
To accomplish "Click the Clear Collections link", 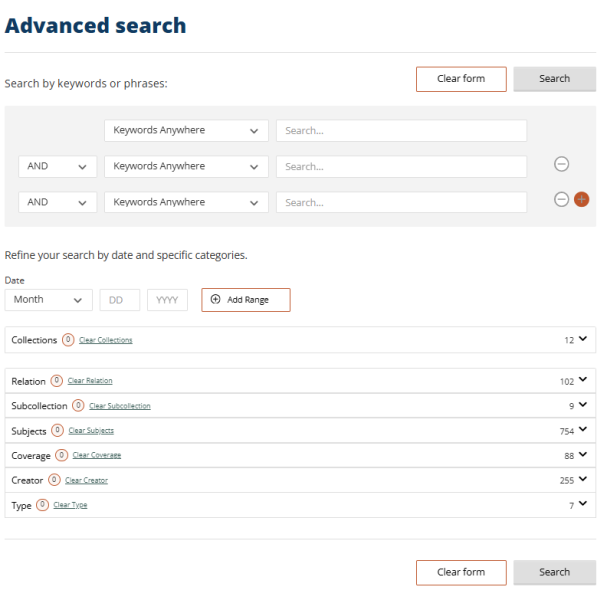I will (106, 340).
